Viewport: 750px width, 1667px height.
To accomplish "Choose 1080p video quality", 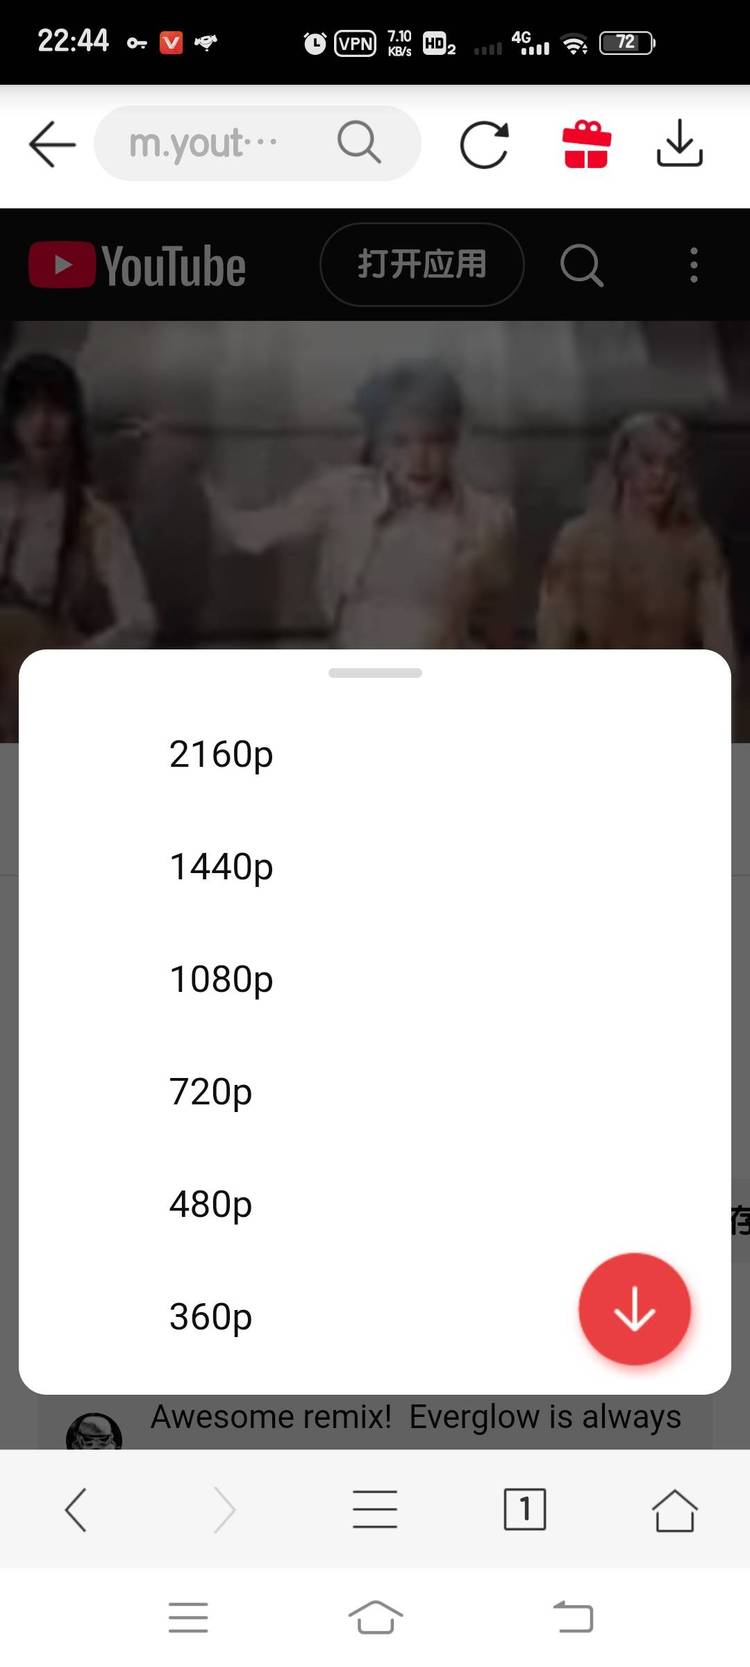I will click(x=375, y=979).
